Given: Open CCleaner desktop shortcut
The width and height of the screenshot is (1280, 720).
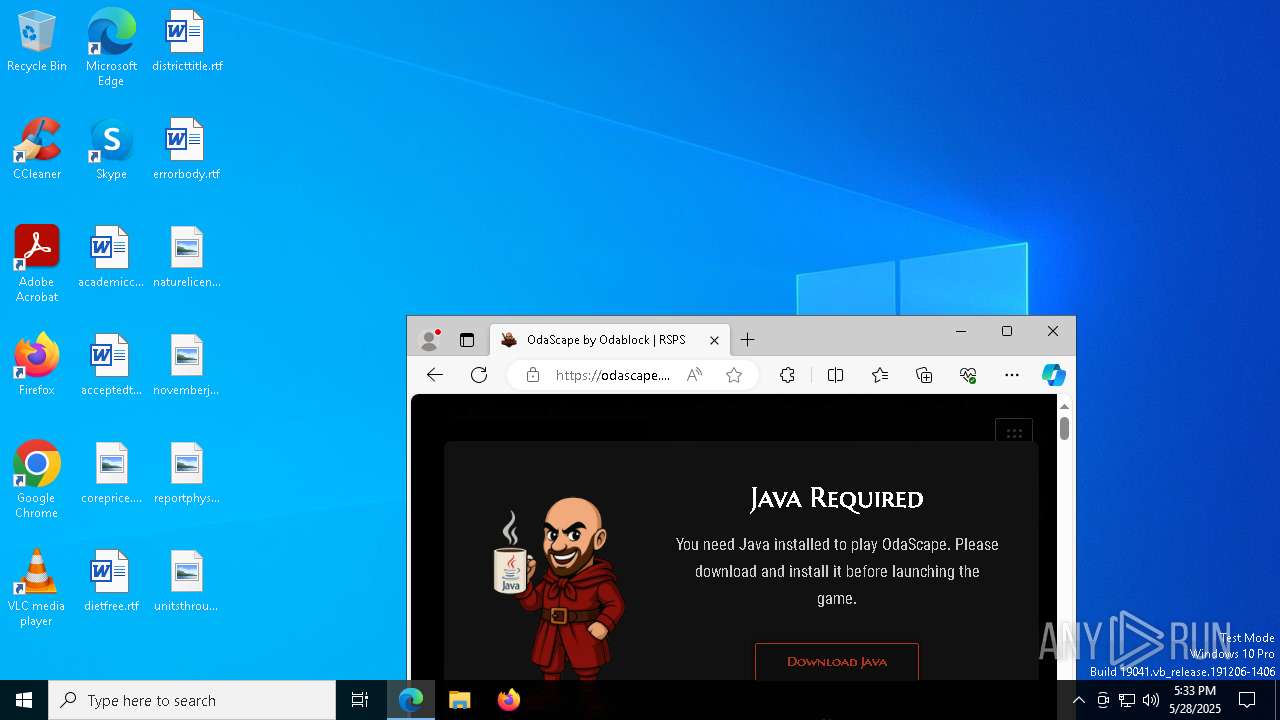Looking at the screenshot, I should 37,150.
